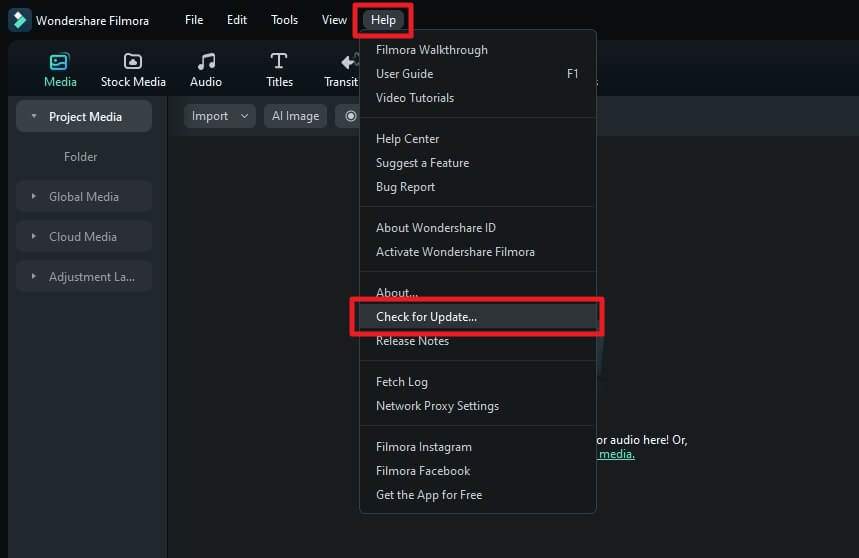Visit Filmora Instagram

coord(477,447)
